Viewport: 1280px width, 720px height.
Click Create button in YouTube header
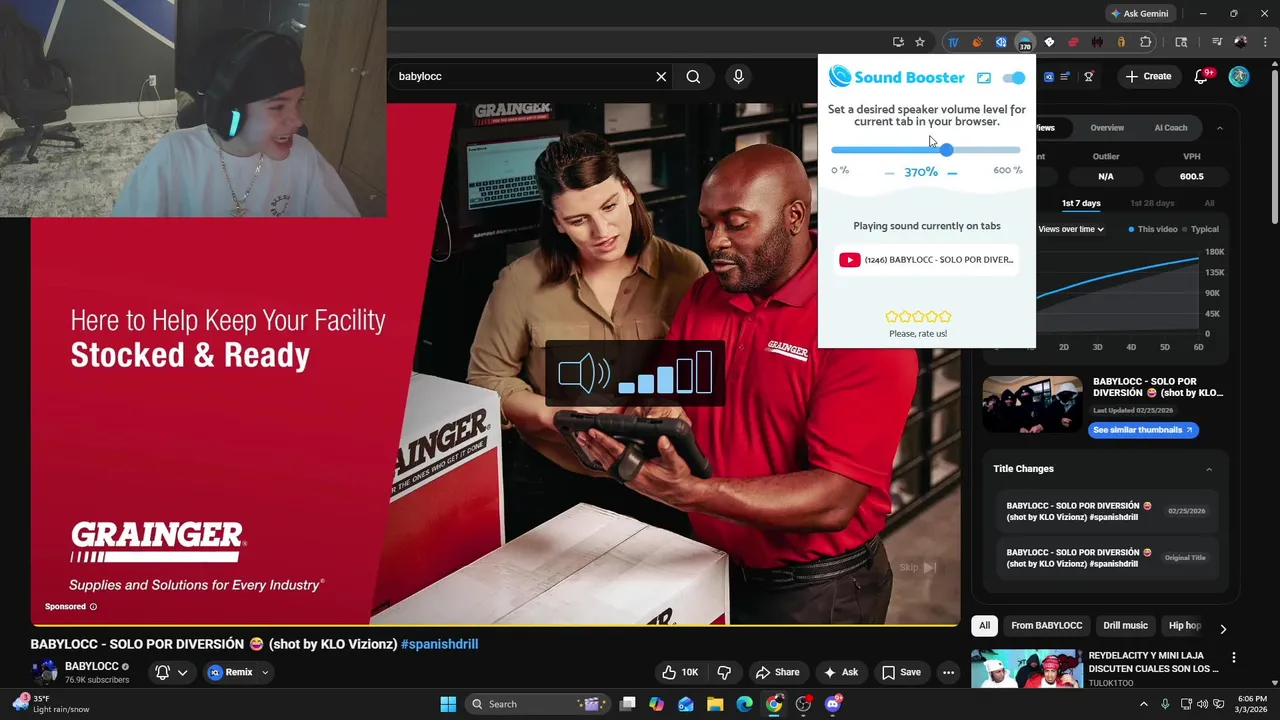pyautogui.click(x=1147, y=76)
